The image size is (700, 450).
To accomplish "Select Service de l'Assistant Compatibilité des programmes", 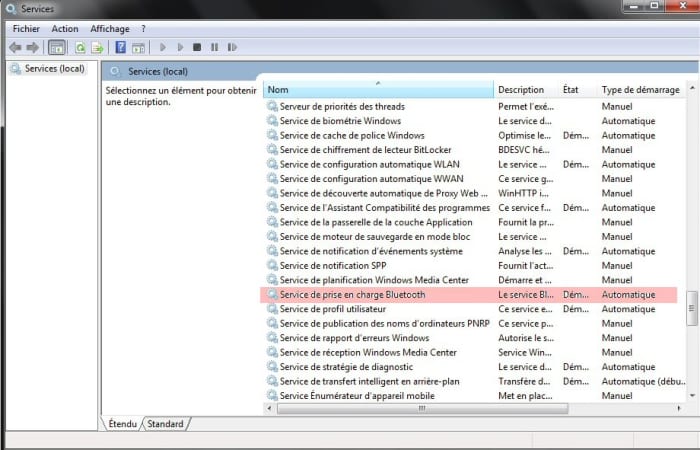I will coord(474,208).
